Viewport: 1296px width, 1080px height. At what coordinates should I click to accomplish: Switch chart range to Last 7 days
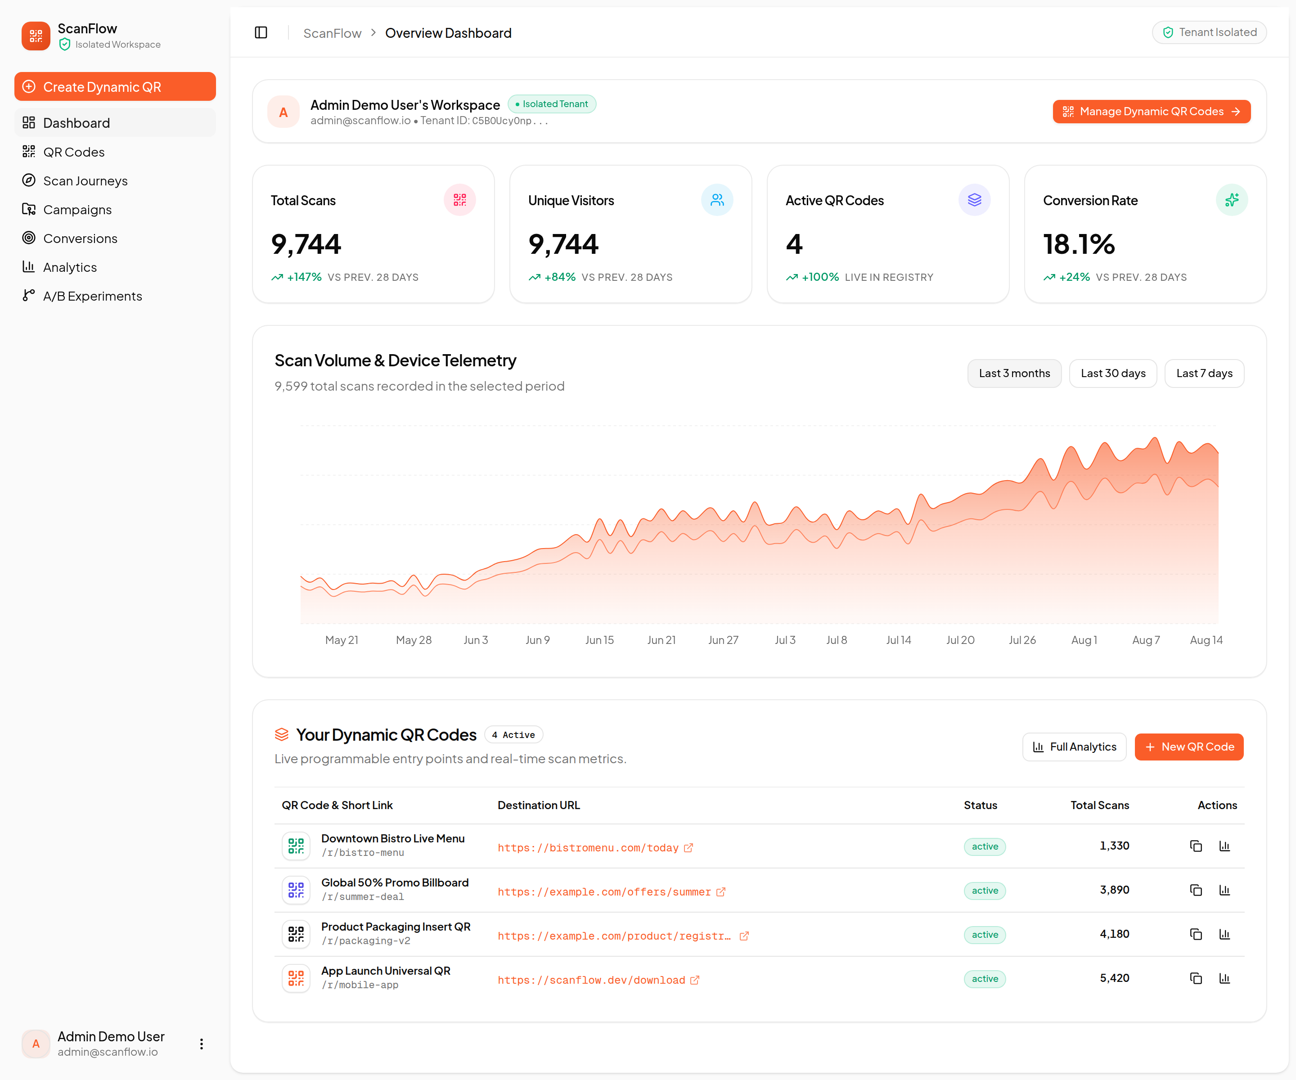click(x=1204, y=373)
